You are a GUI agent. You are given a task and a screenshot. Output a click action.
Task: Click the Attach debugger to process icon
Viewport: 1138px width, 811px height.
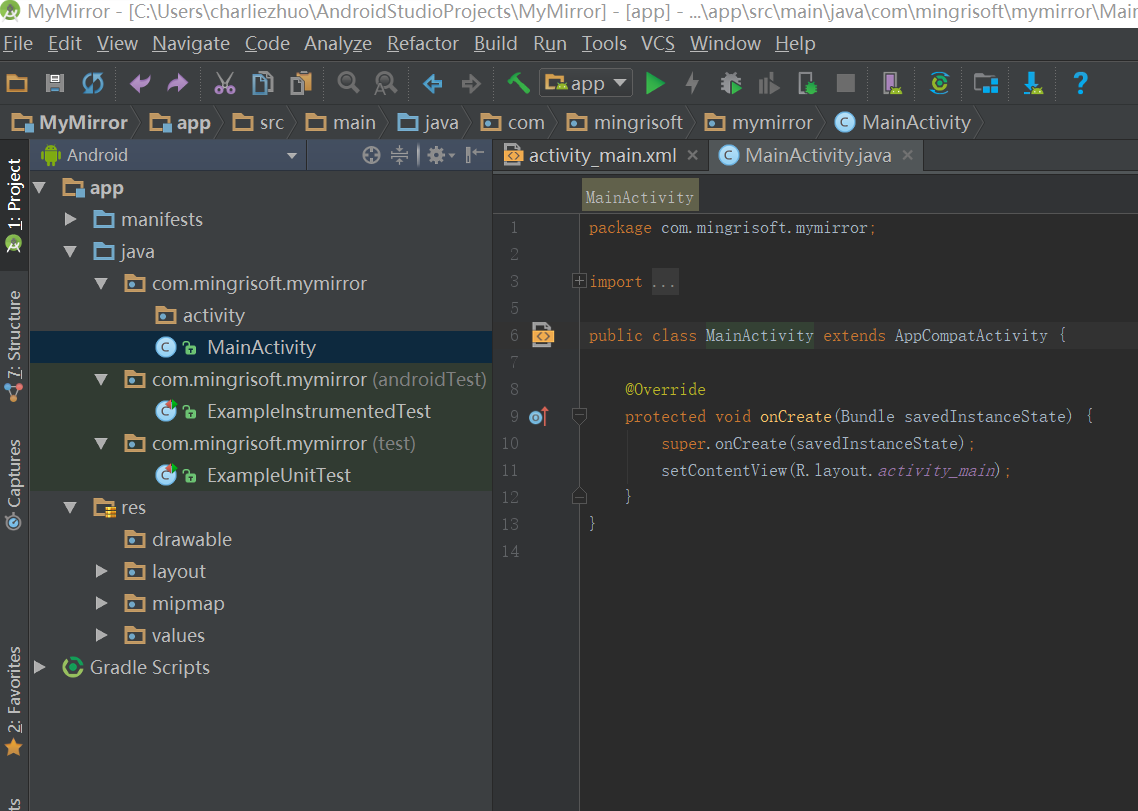[x=807, y=83]
